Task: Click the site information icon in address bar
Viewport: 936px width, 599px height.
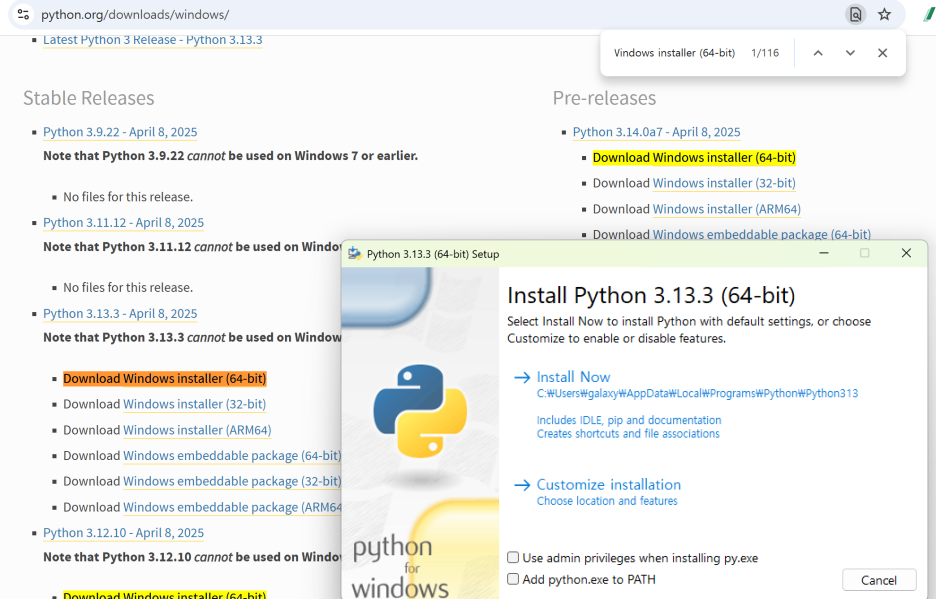Action: tap(23, 14)
